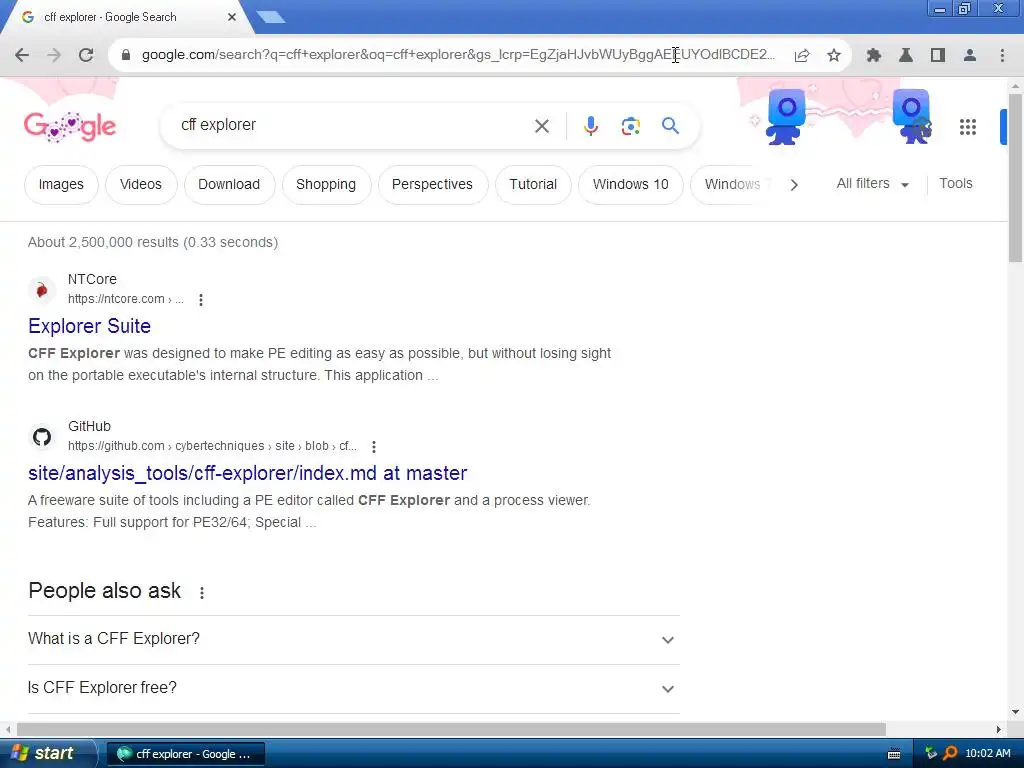Screen dimensions: 1024x768
Task: Open more options for NTCore result
Action: [200, 300]
